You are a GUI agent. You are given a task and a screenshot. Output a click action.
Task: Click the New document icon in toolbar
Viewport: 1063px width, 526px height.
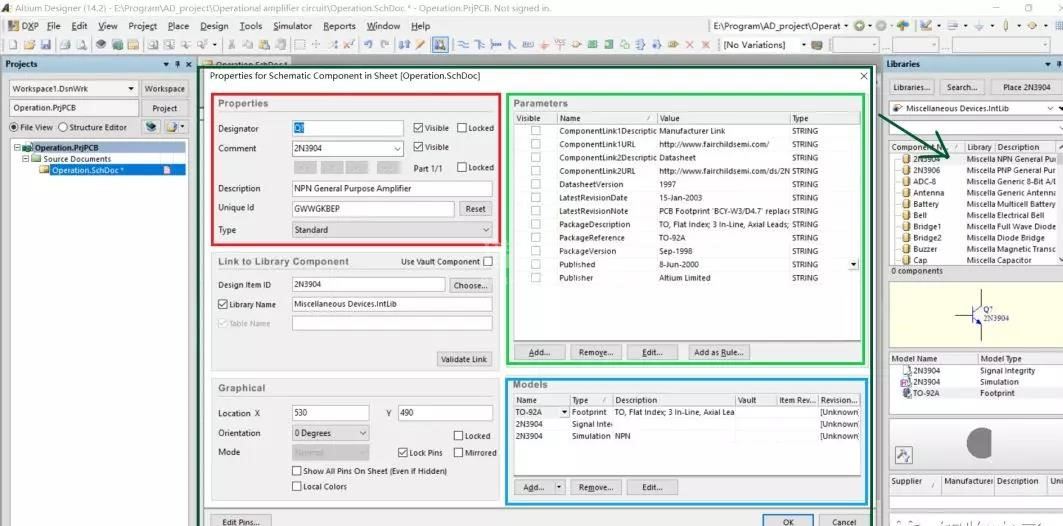coord(13,45)
